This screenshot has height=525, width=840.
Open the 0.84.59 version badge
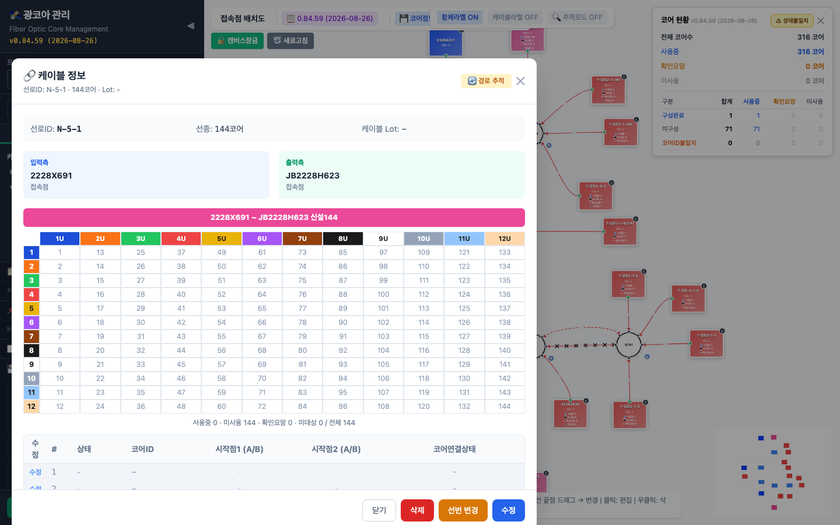click(330, 19)
